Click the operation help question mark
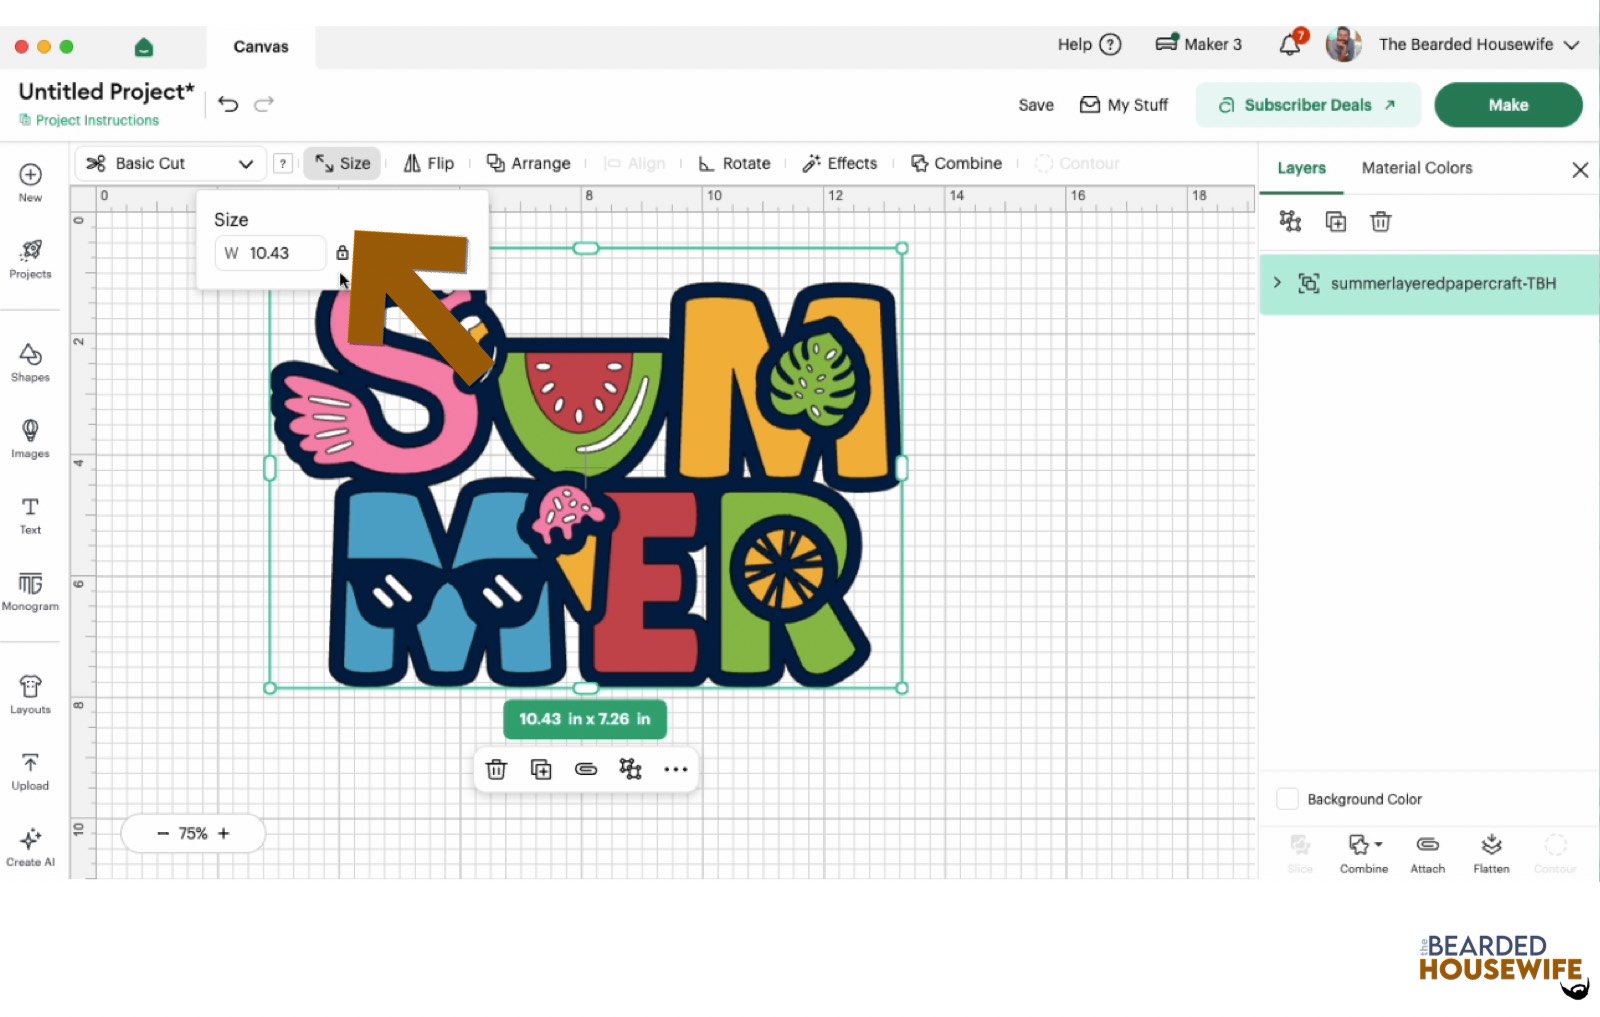Image resolution: width=1600 pixels, height=1017 pixels. tap(283, 163)
